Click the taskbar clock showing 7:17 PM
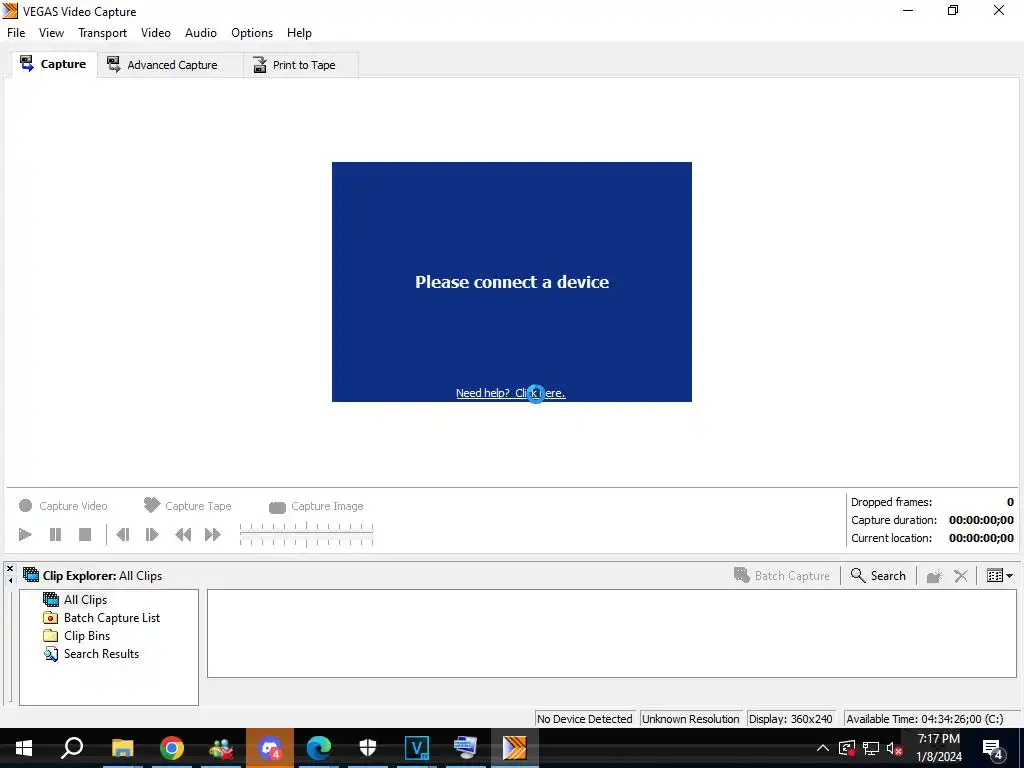 [938, 748]
